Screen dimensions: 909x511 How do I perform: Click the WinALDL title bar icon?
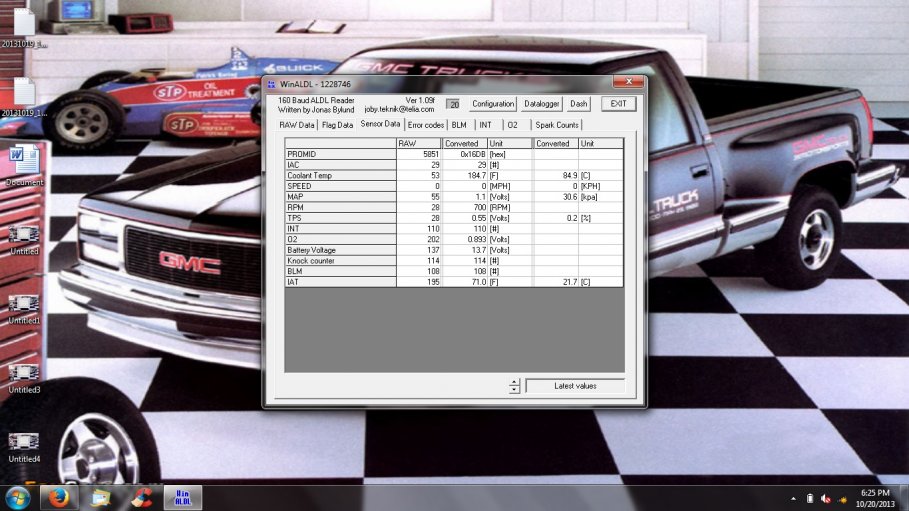pyautogui.click(x=271, y=84)
